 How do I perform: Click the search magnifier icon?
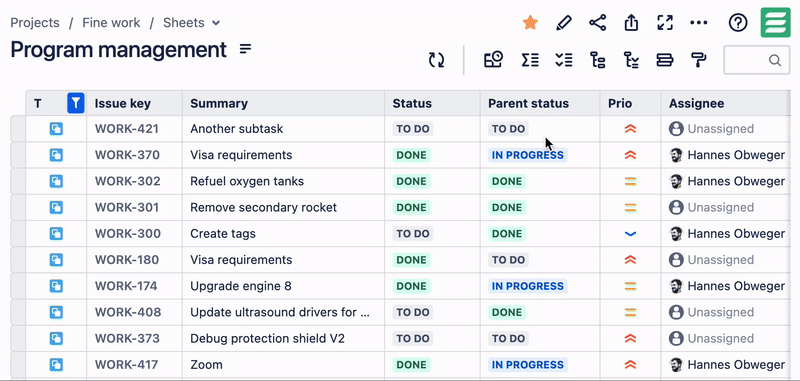pyautogui.click(x=774, y=60)
